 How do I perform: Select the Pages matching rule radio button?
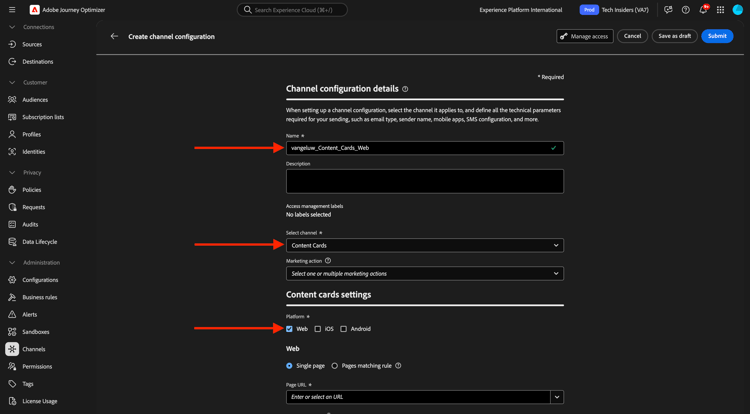335,366
